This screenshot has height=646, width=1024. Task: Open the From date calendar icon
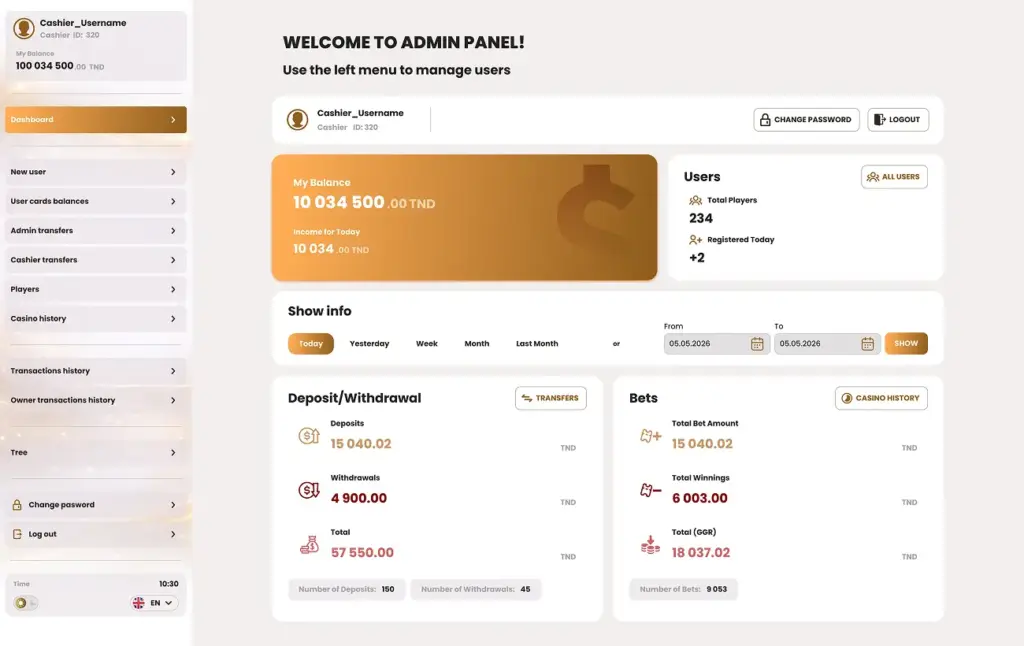756,344
